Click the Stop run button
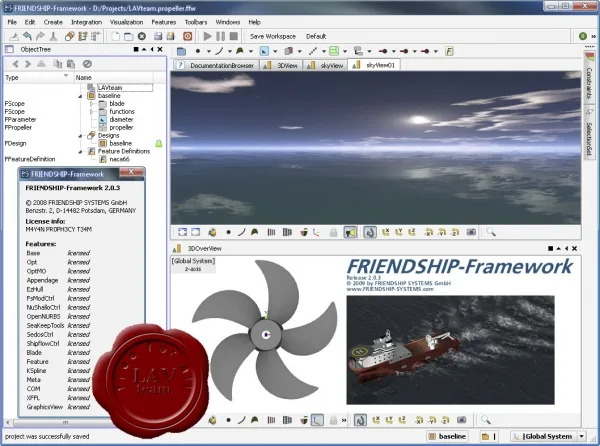Image resolution: width=600 pixels, height=446 pixels. point(233,36)
